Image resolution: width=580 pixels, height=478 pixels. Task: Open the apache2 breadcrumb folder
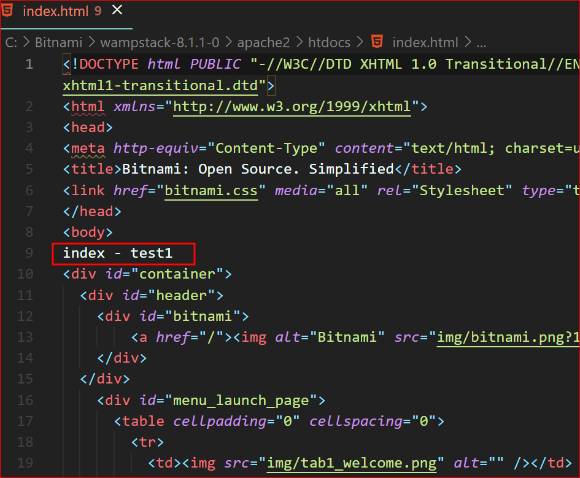click(x=263, y=43)
